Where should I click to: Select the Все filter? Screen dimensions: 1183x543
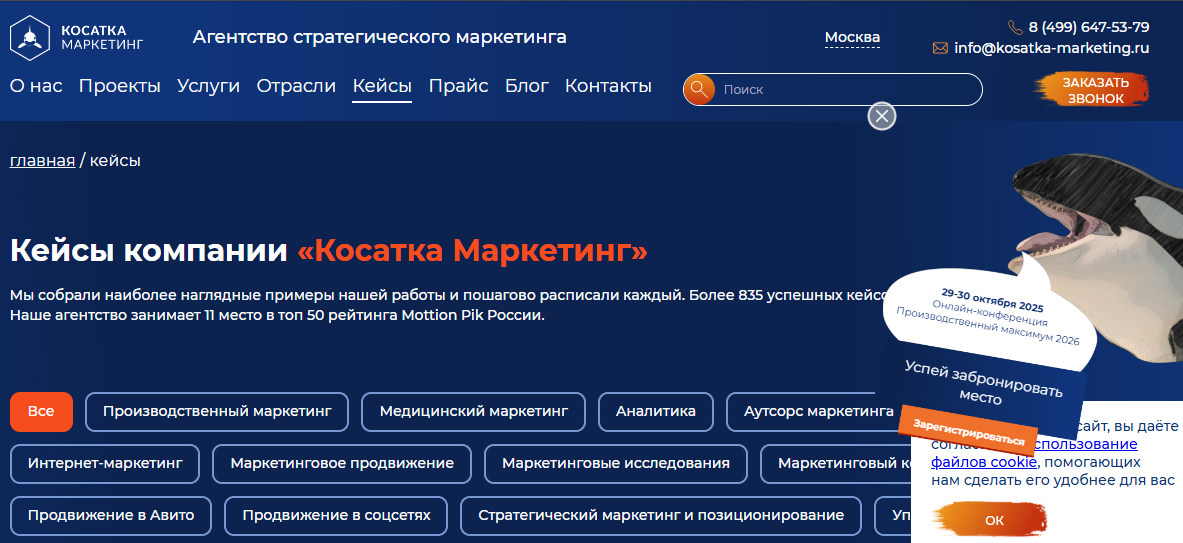[41, 412]
